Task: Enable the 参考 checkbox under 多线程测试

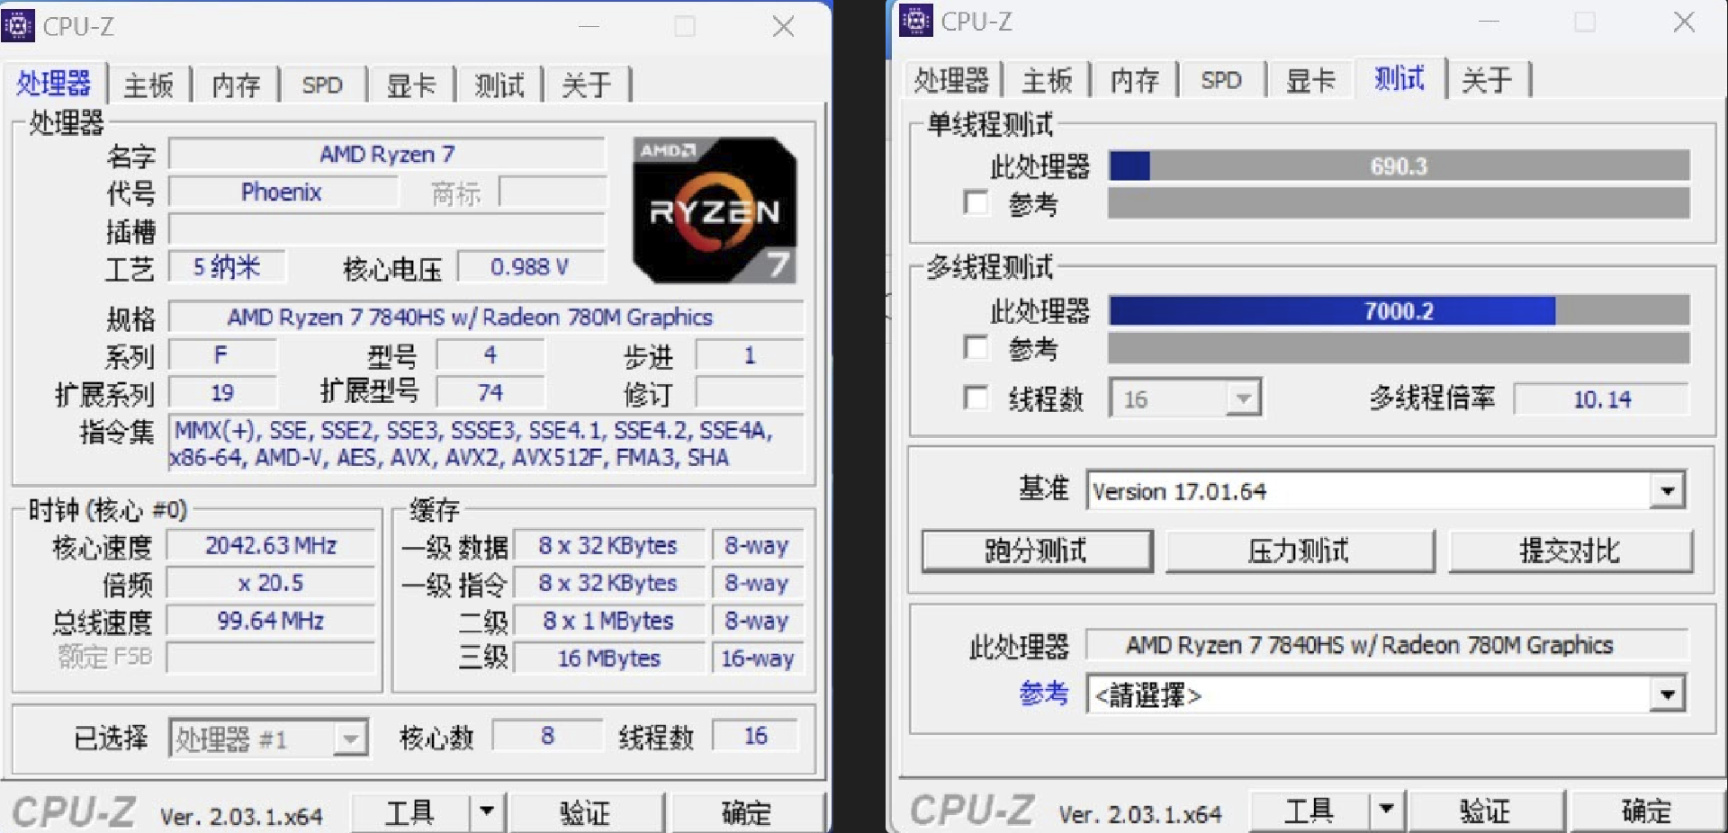Action: coord(976,347)
